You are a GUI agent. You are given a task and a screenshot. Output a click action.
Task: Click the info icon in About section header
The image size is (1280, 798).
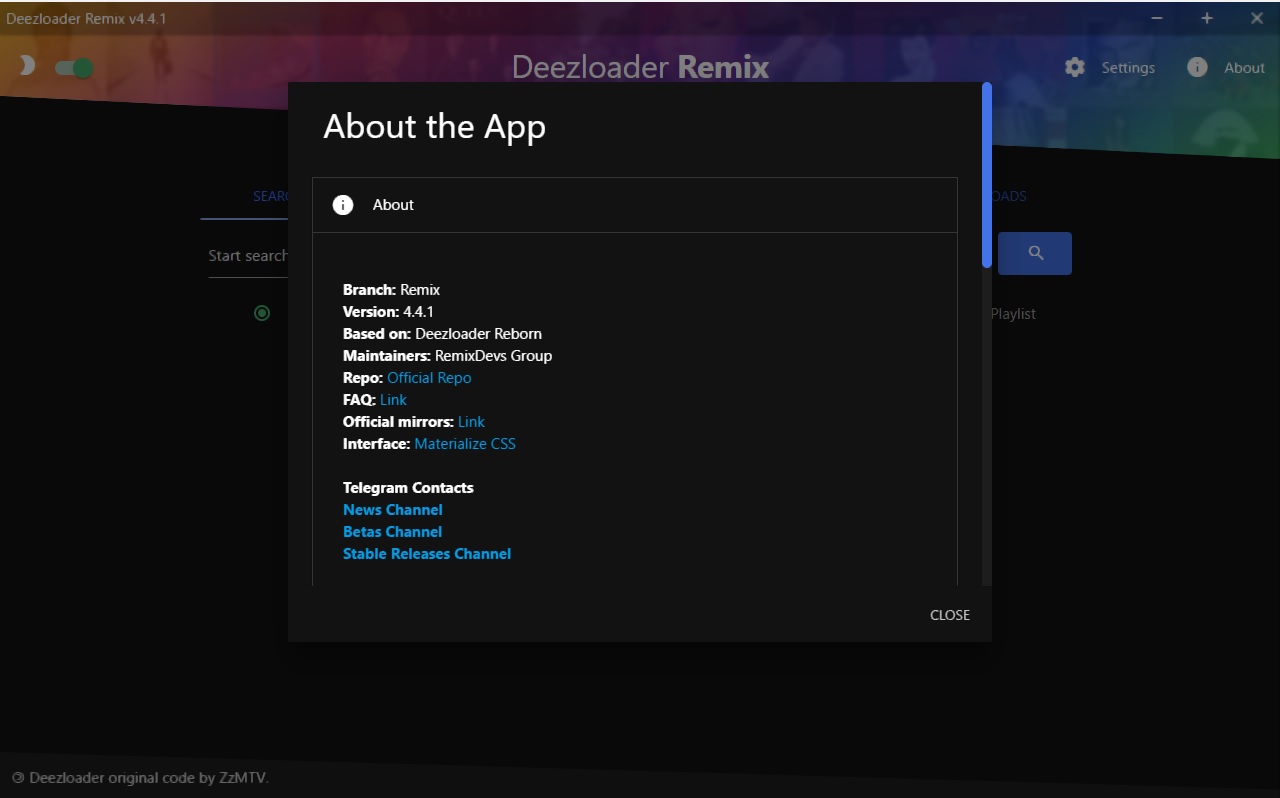click(x=343, y=205)
